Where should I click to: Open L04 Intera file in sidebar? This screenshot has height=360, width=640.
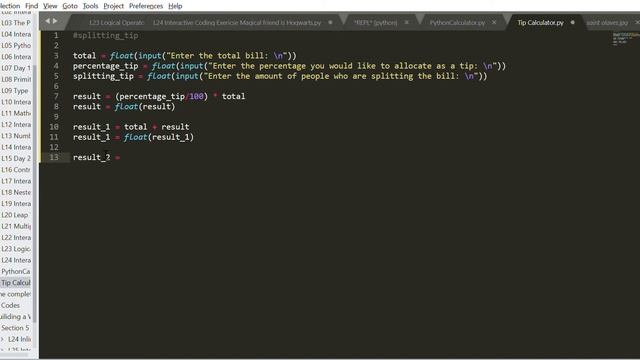pyautogui.click(x=16, y=34)
